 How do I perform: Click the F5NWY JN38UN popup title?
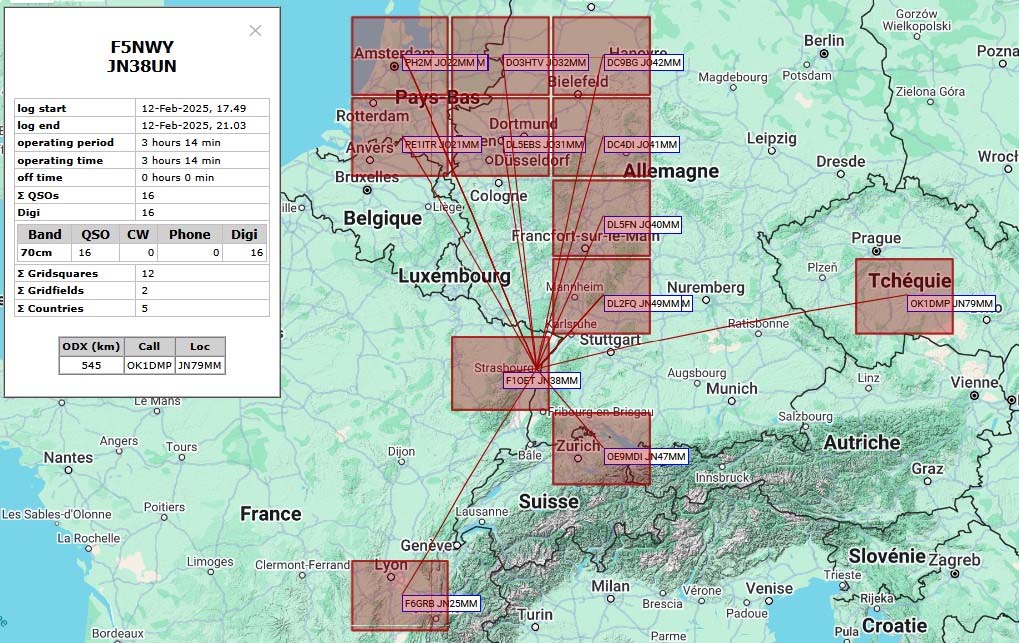click(142, 56)
